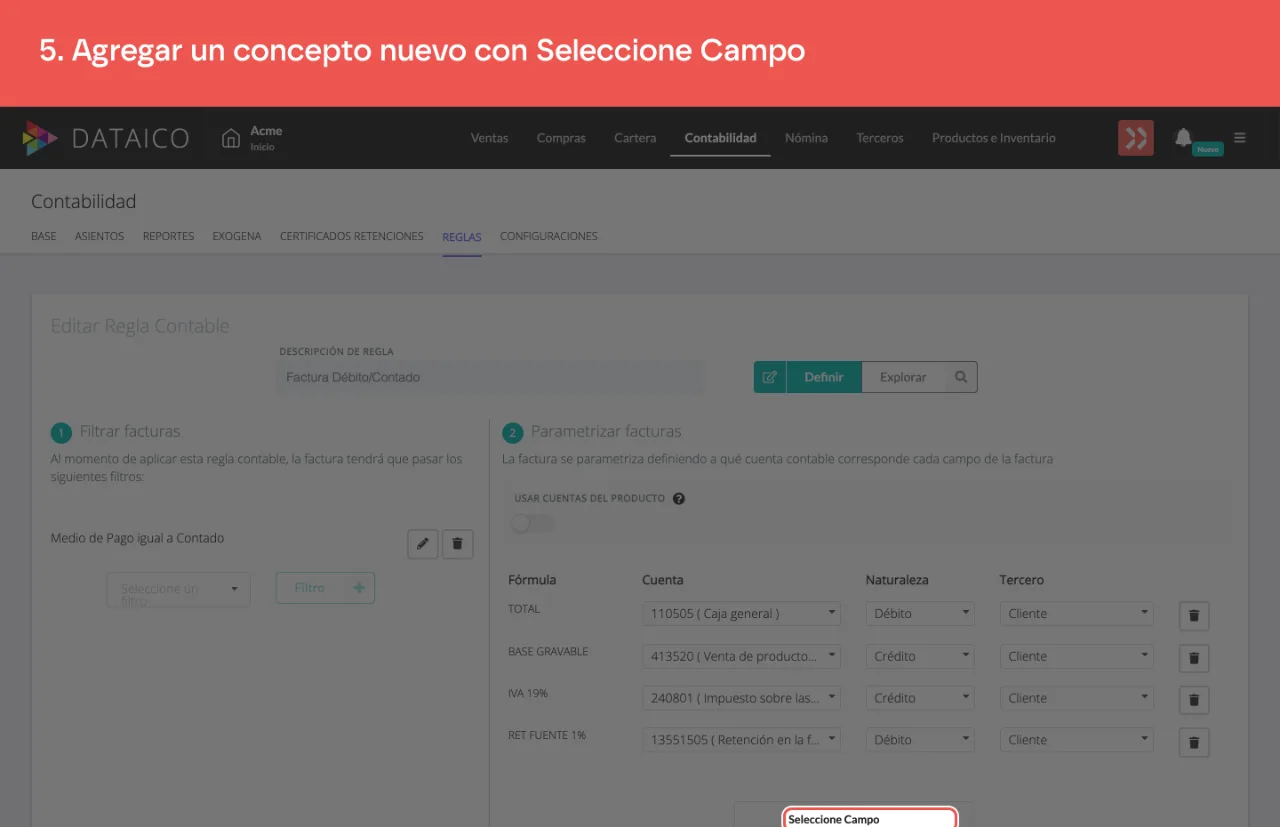The image size is (1280, 827).
Task: Open the notifications bell
Action: (1184, 137)
